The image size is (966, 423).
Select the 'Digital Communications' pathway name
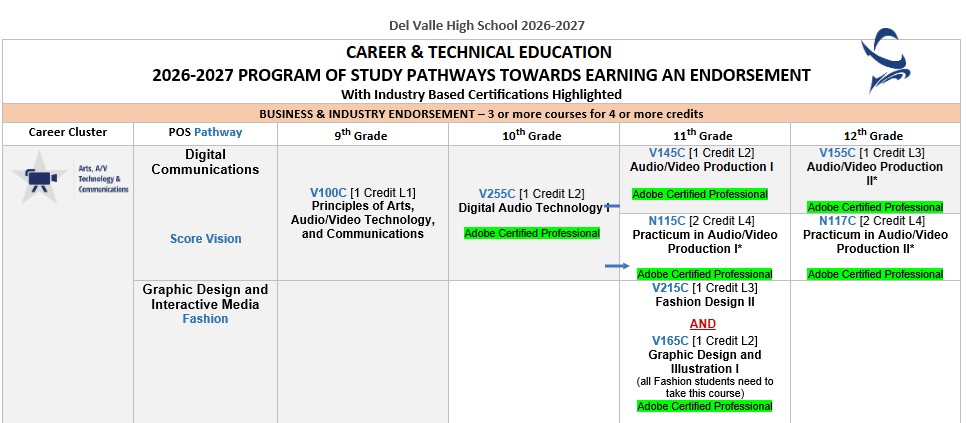[205, 162]
